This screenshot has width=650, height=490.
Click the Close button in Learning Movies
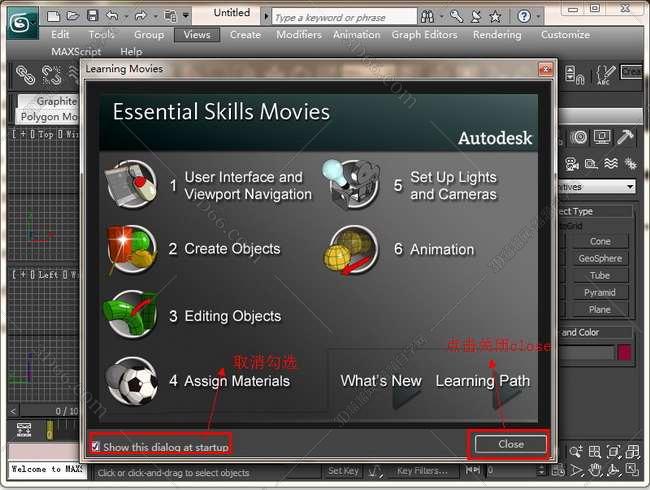tap(511, 444)
